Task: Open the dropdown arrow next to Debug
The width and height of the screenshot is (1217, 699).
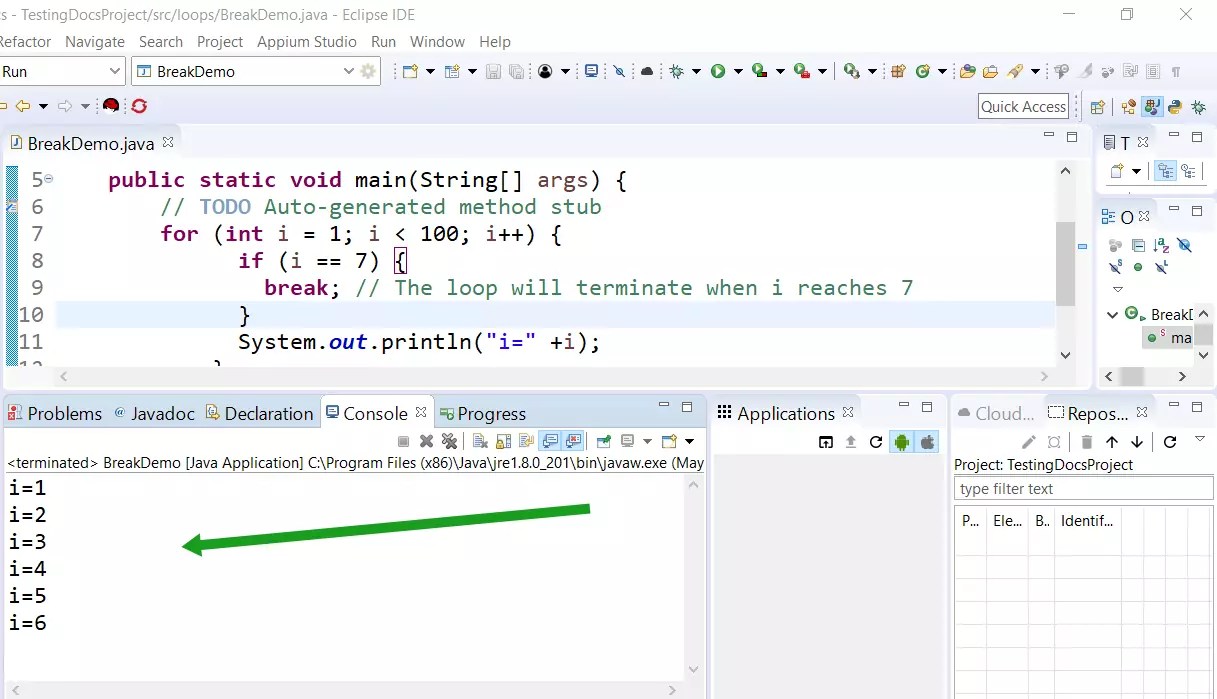Action: click(x=696, y=71)
